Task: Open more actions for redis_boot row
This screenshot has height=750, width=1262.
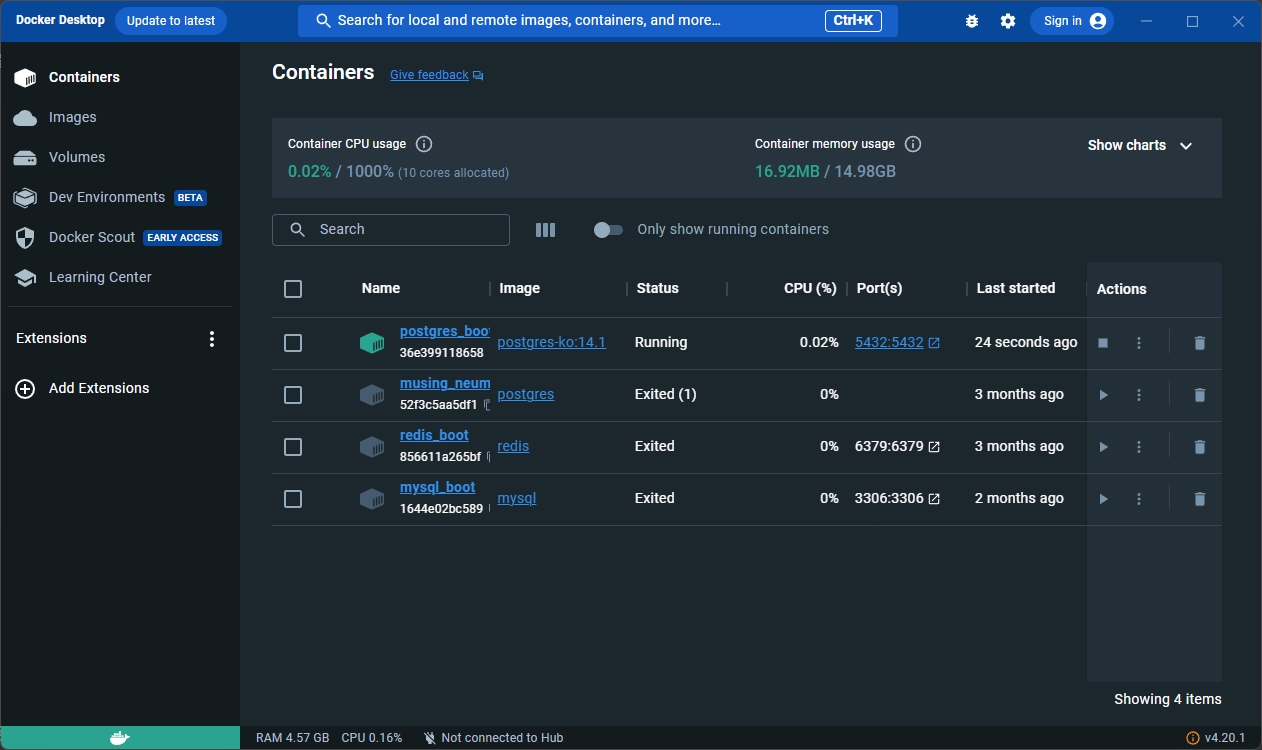Action: click(1139, 447)
